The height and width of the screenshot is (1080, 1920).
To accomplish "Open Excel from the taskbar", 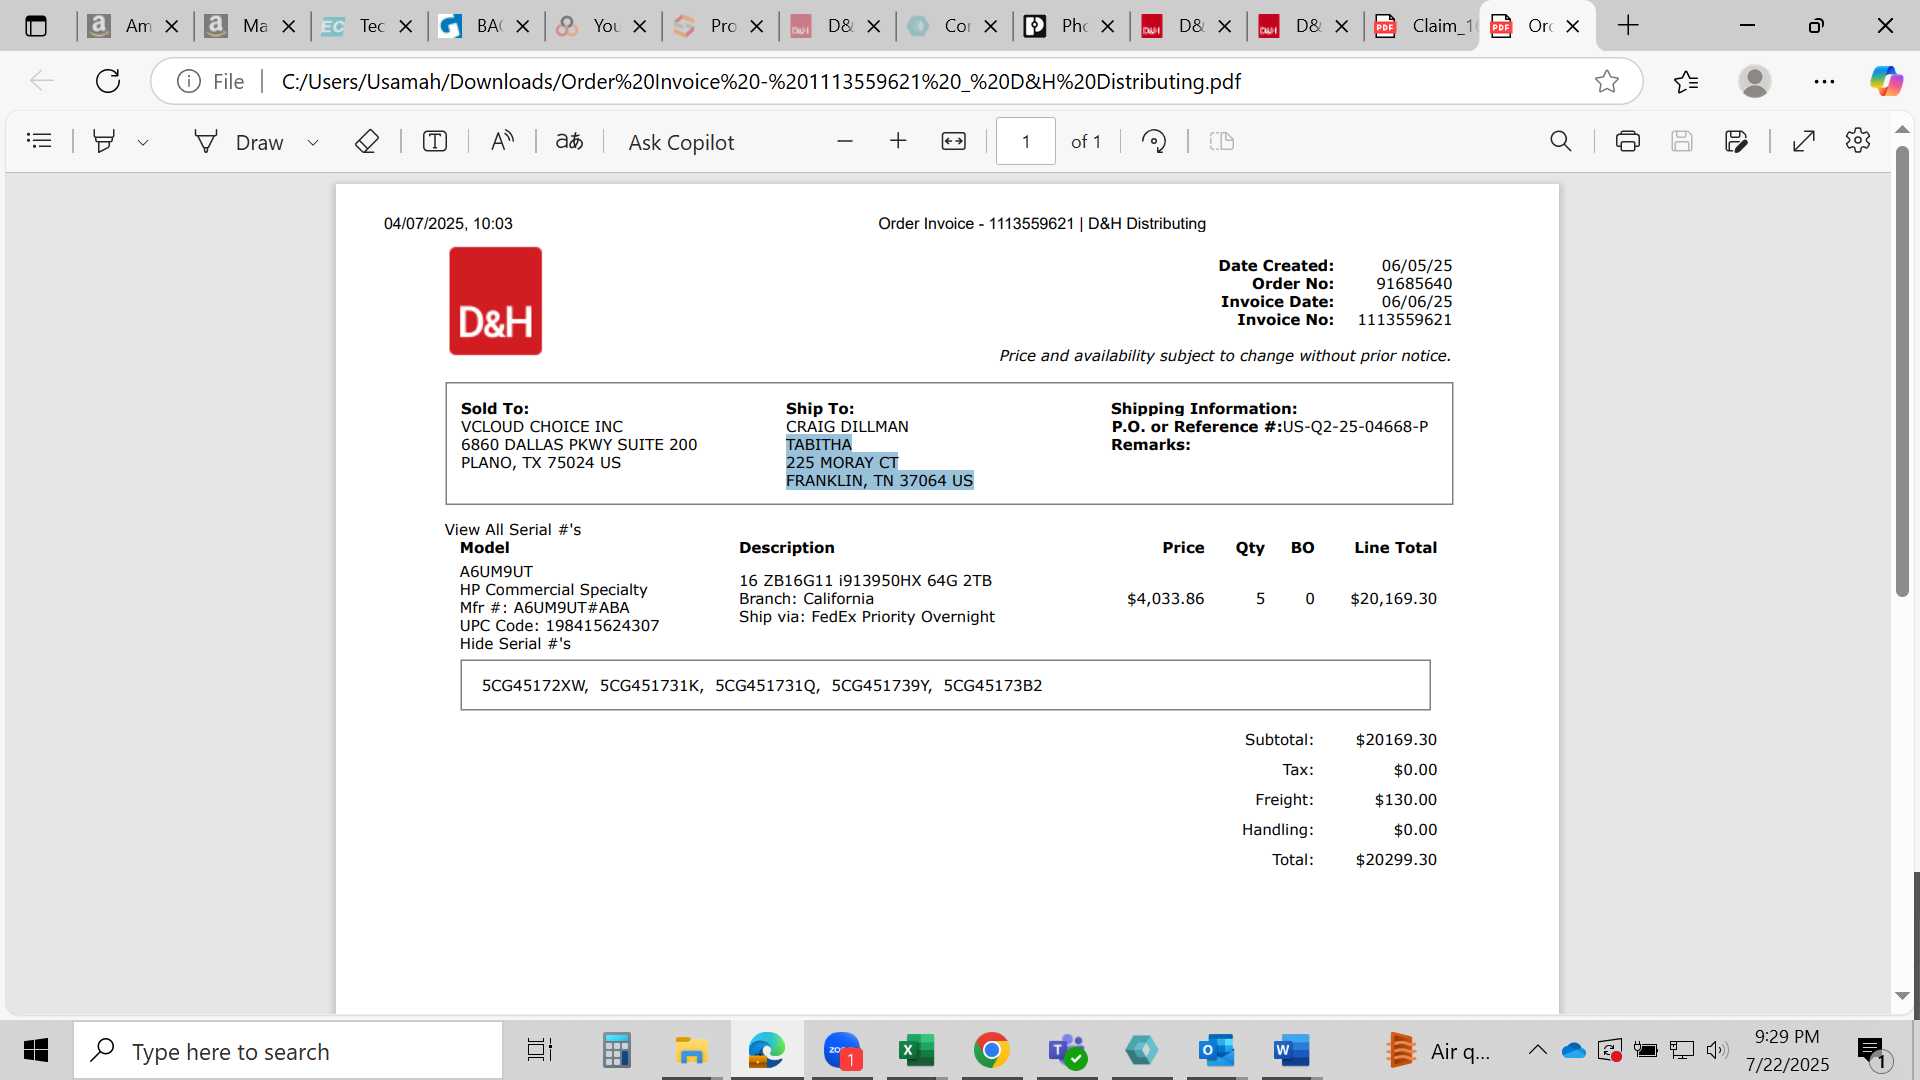I will [916, 1051].
